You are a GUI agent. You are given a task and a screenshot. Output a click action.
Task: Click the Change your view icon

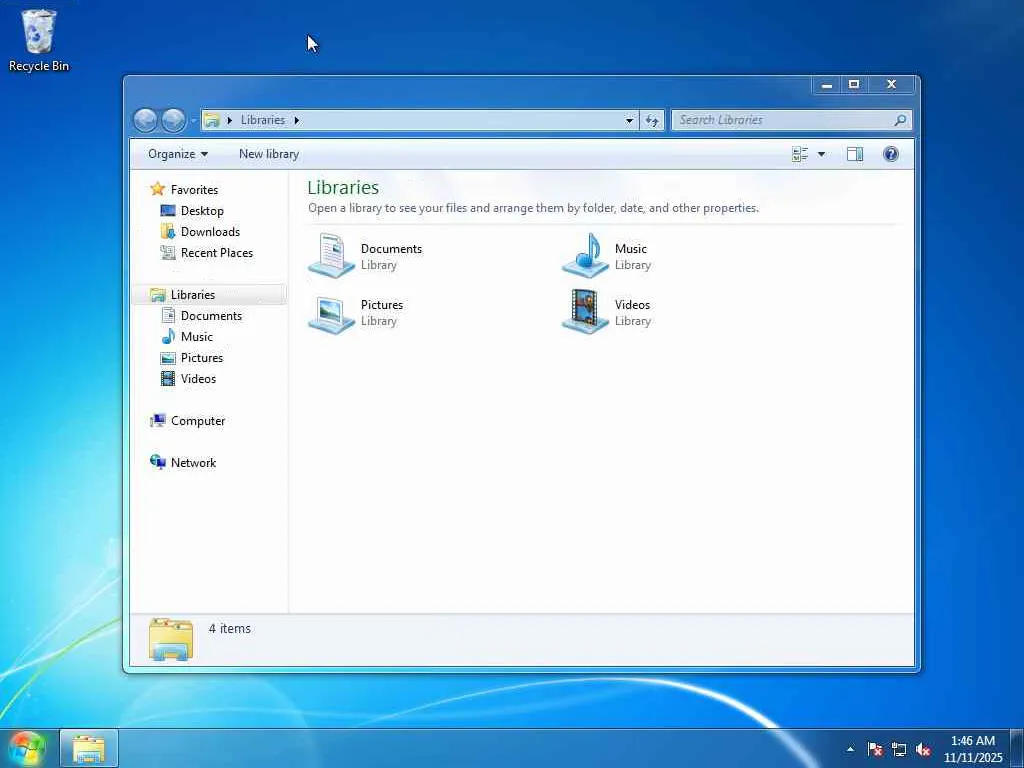800,154
